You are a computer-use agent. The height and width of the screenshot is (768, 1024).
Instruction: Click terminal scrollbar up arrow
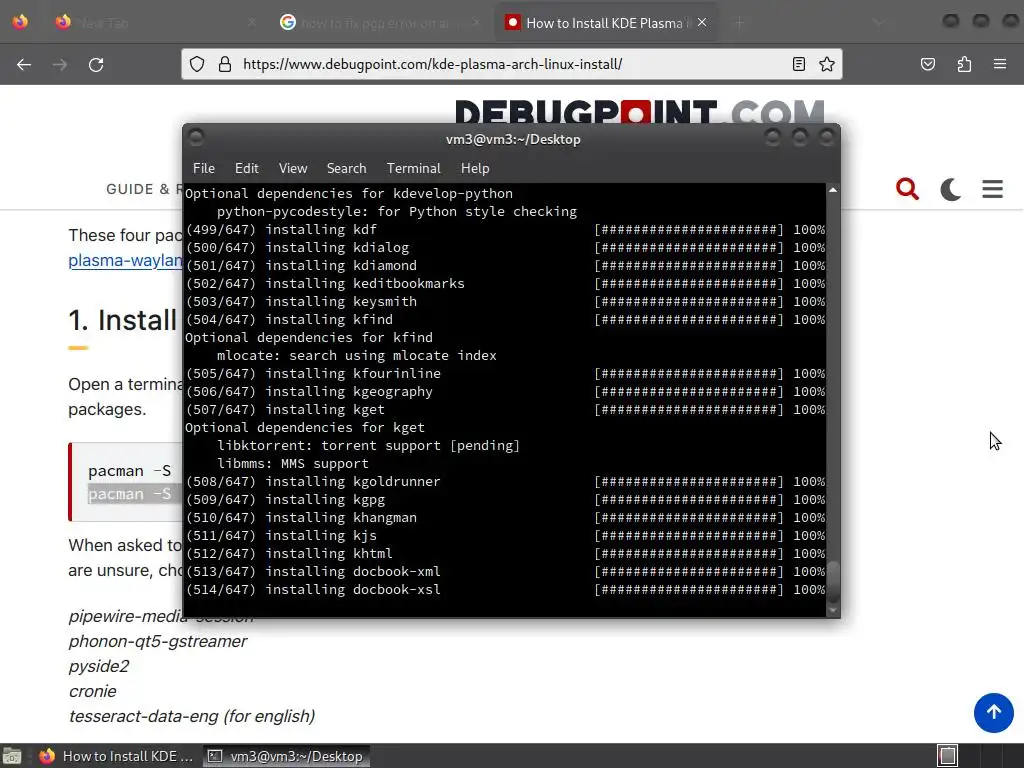coord(833,190)
